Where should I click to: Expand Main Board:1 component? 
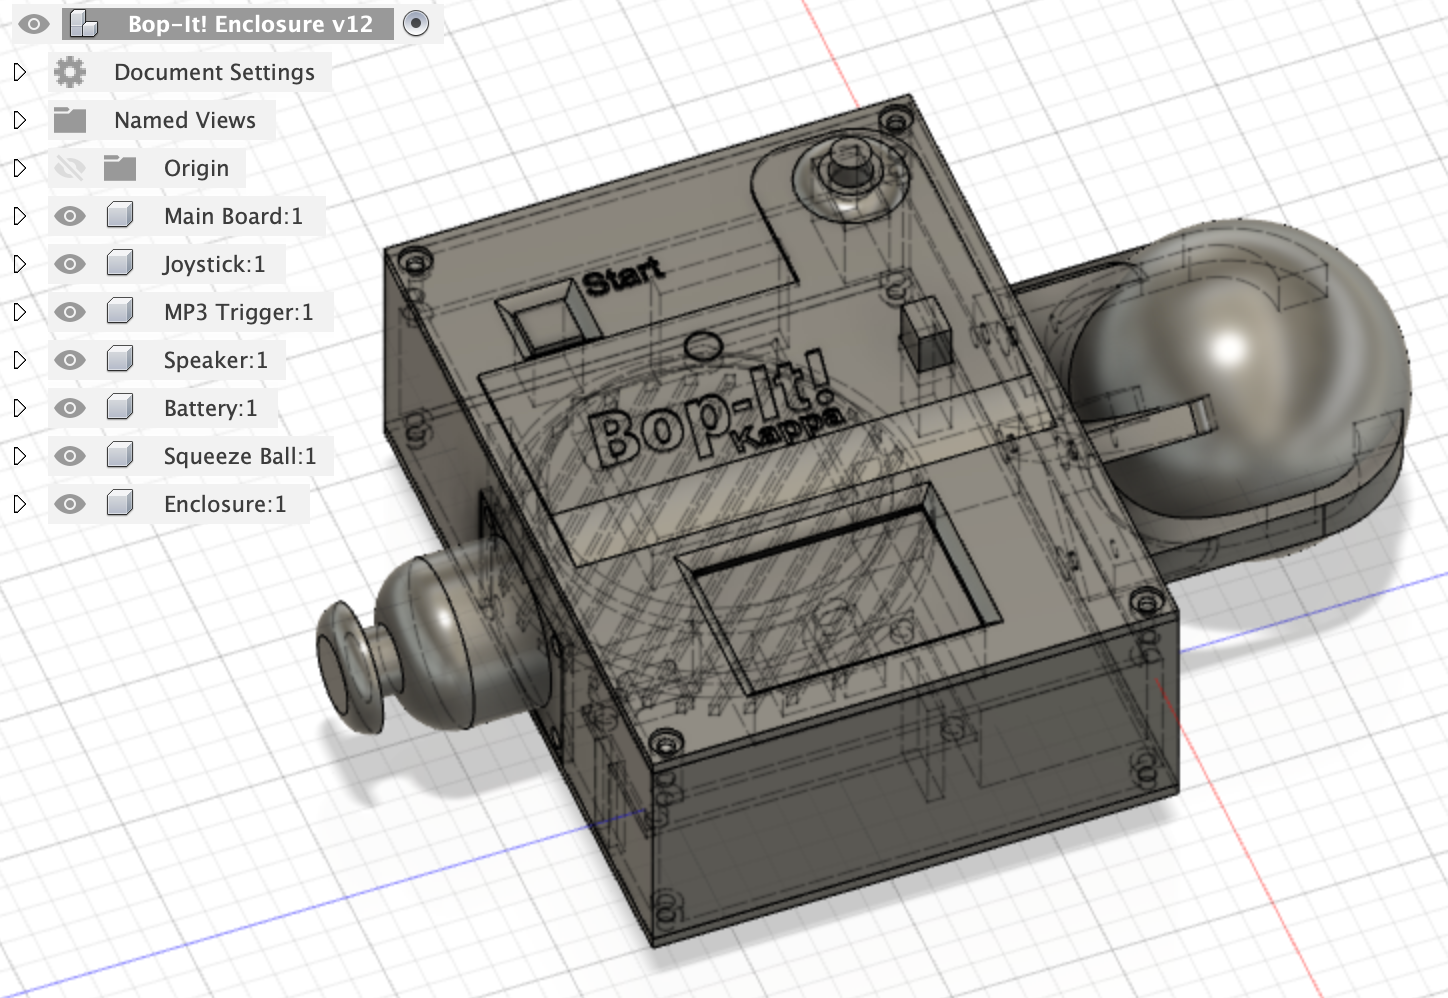click(x=20, y=216)
